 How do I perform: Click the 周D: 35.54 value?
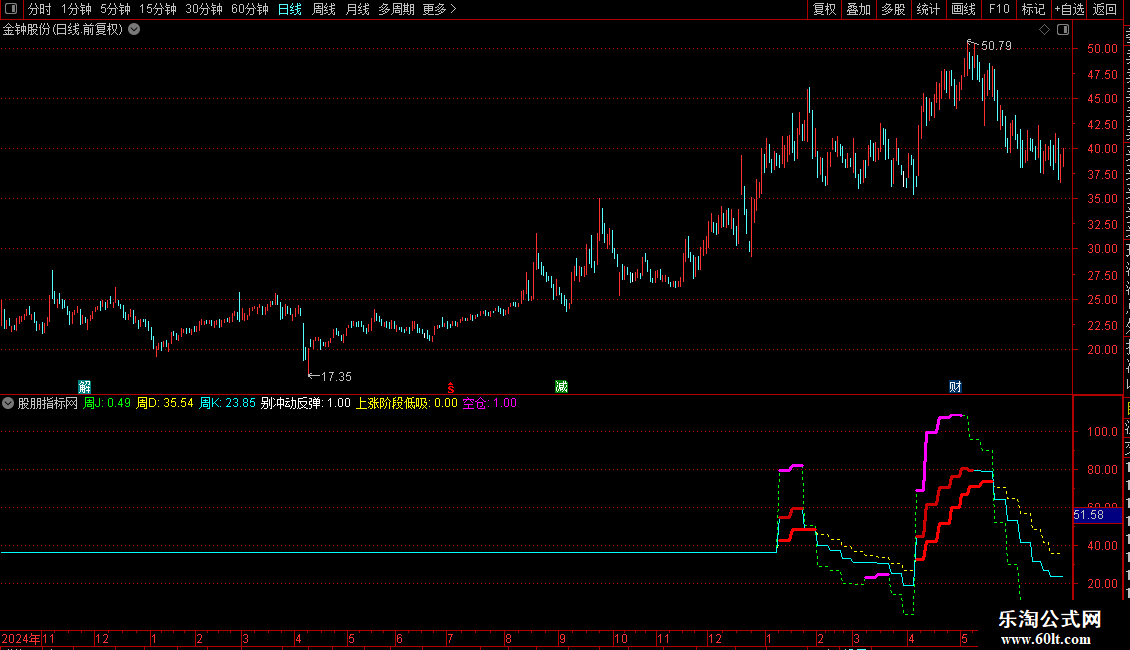(165, 404)
